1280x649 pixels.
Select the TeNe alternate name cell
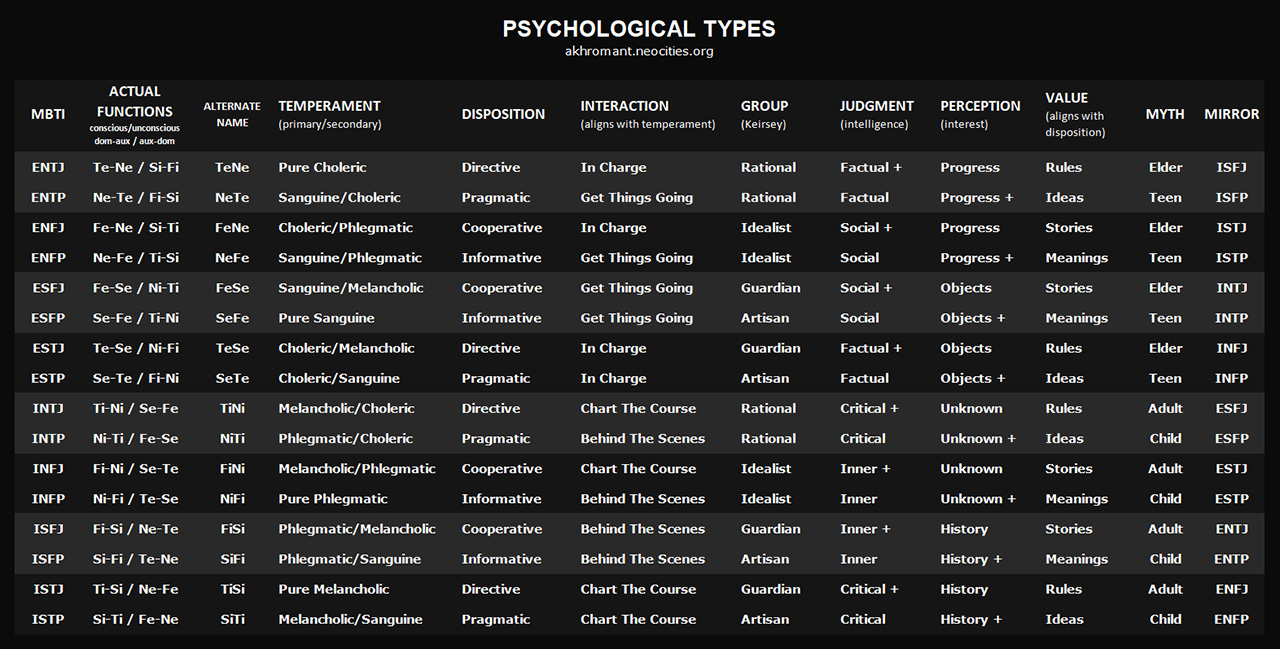[x=232, y=167]
